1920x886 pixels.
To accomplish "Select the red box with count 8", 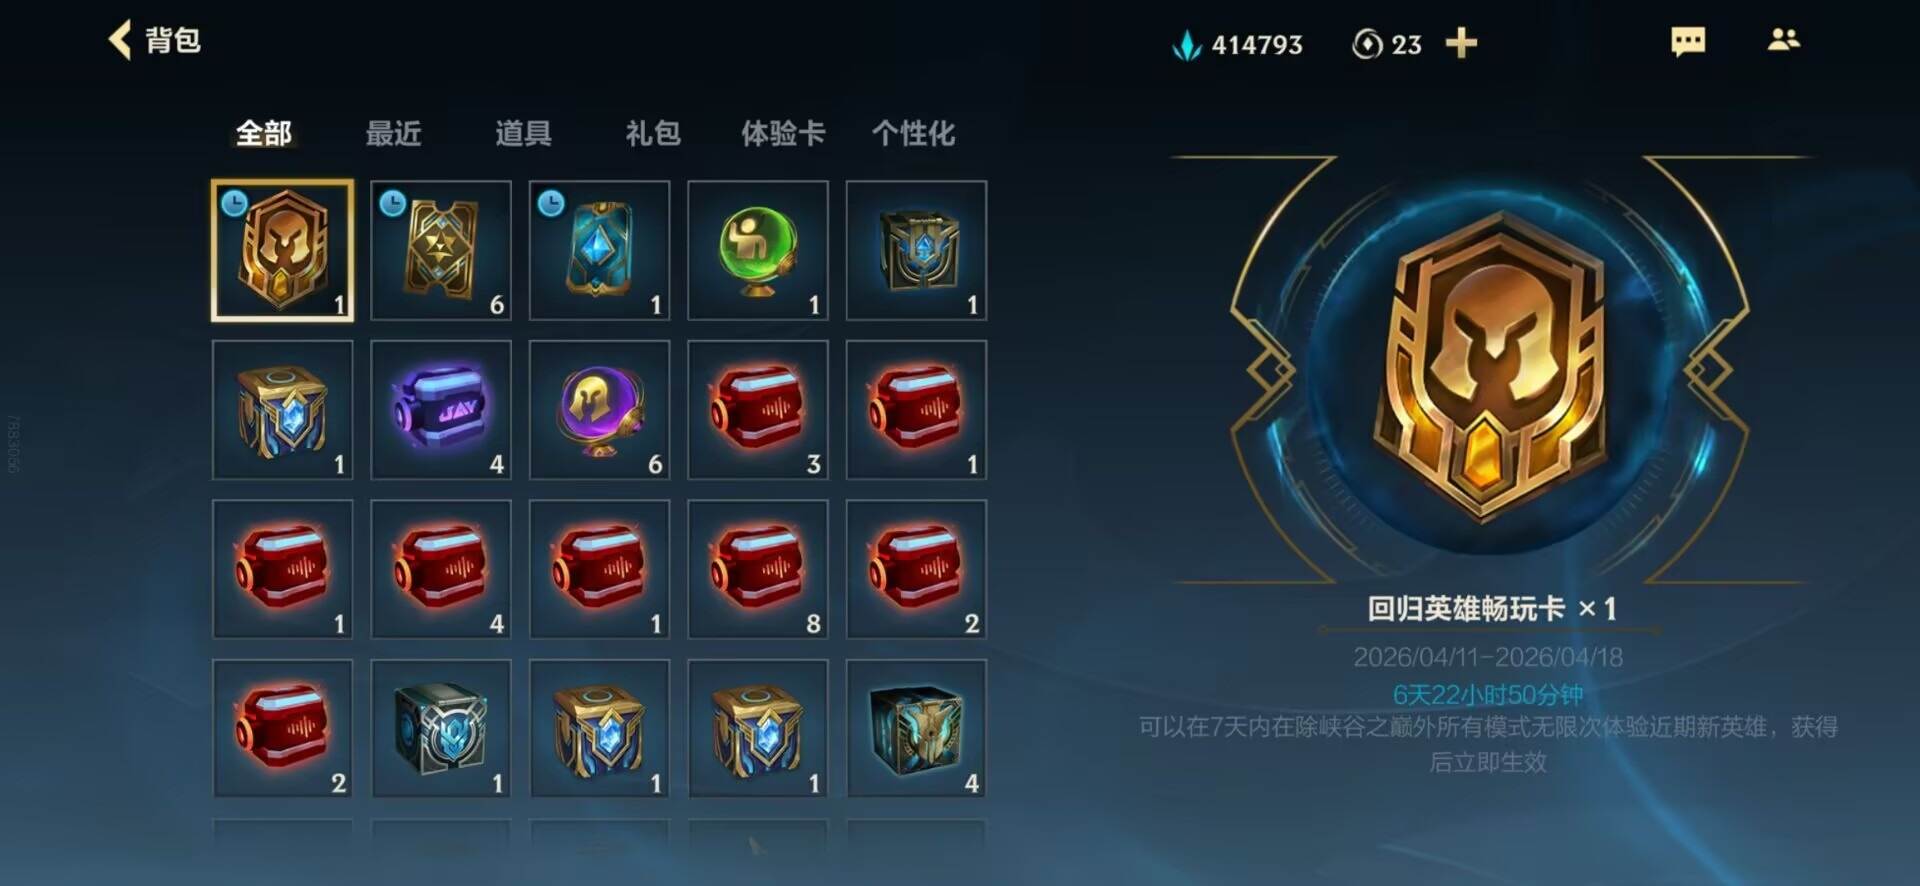I will (x=758, y=569).
